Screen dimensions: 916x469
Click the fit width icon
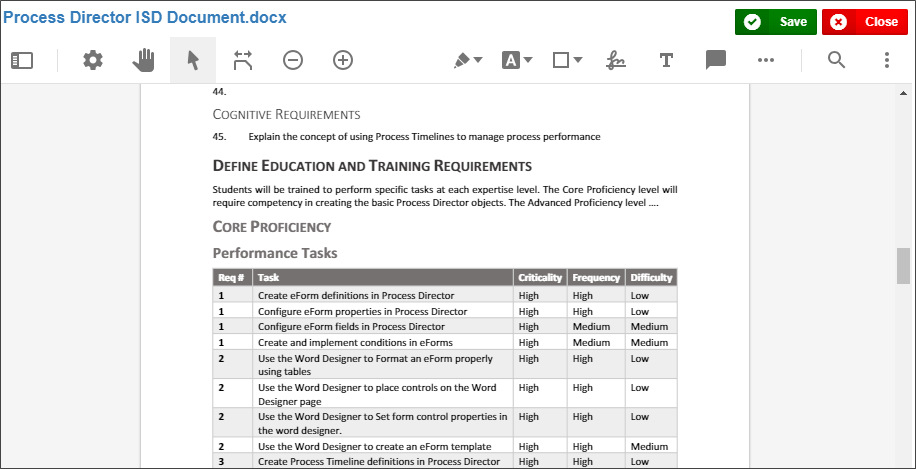point(243,61)
